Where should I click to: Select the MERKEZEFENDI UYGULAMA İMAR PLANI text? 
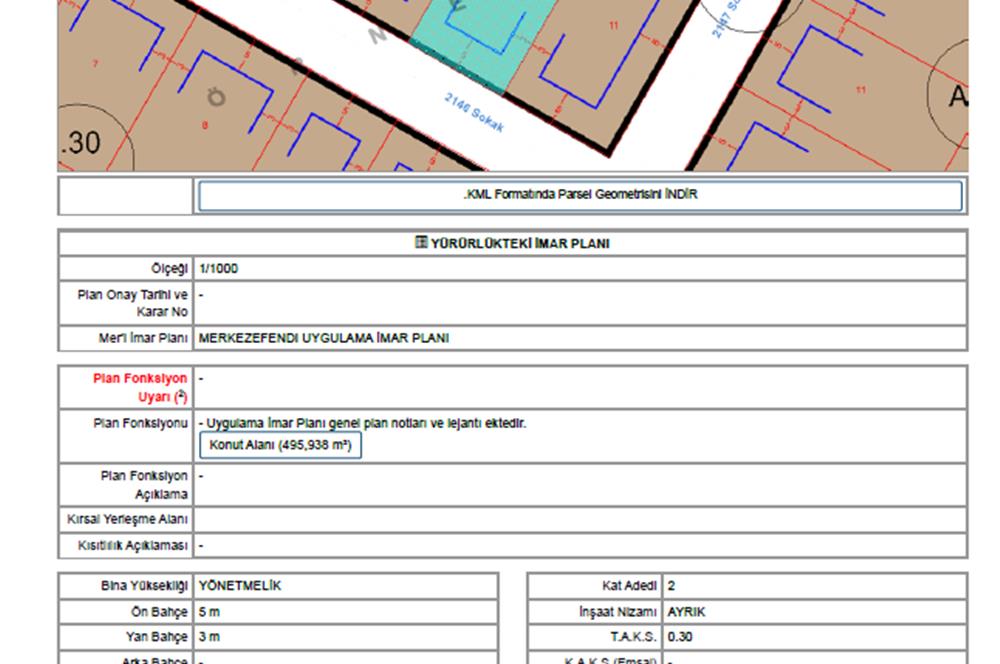324,338
